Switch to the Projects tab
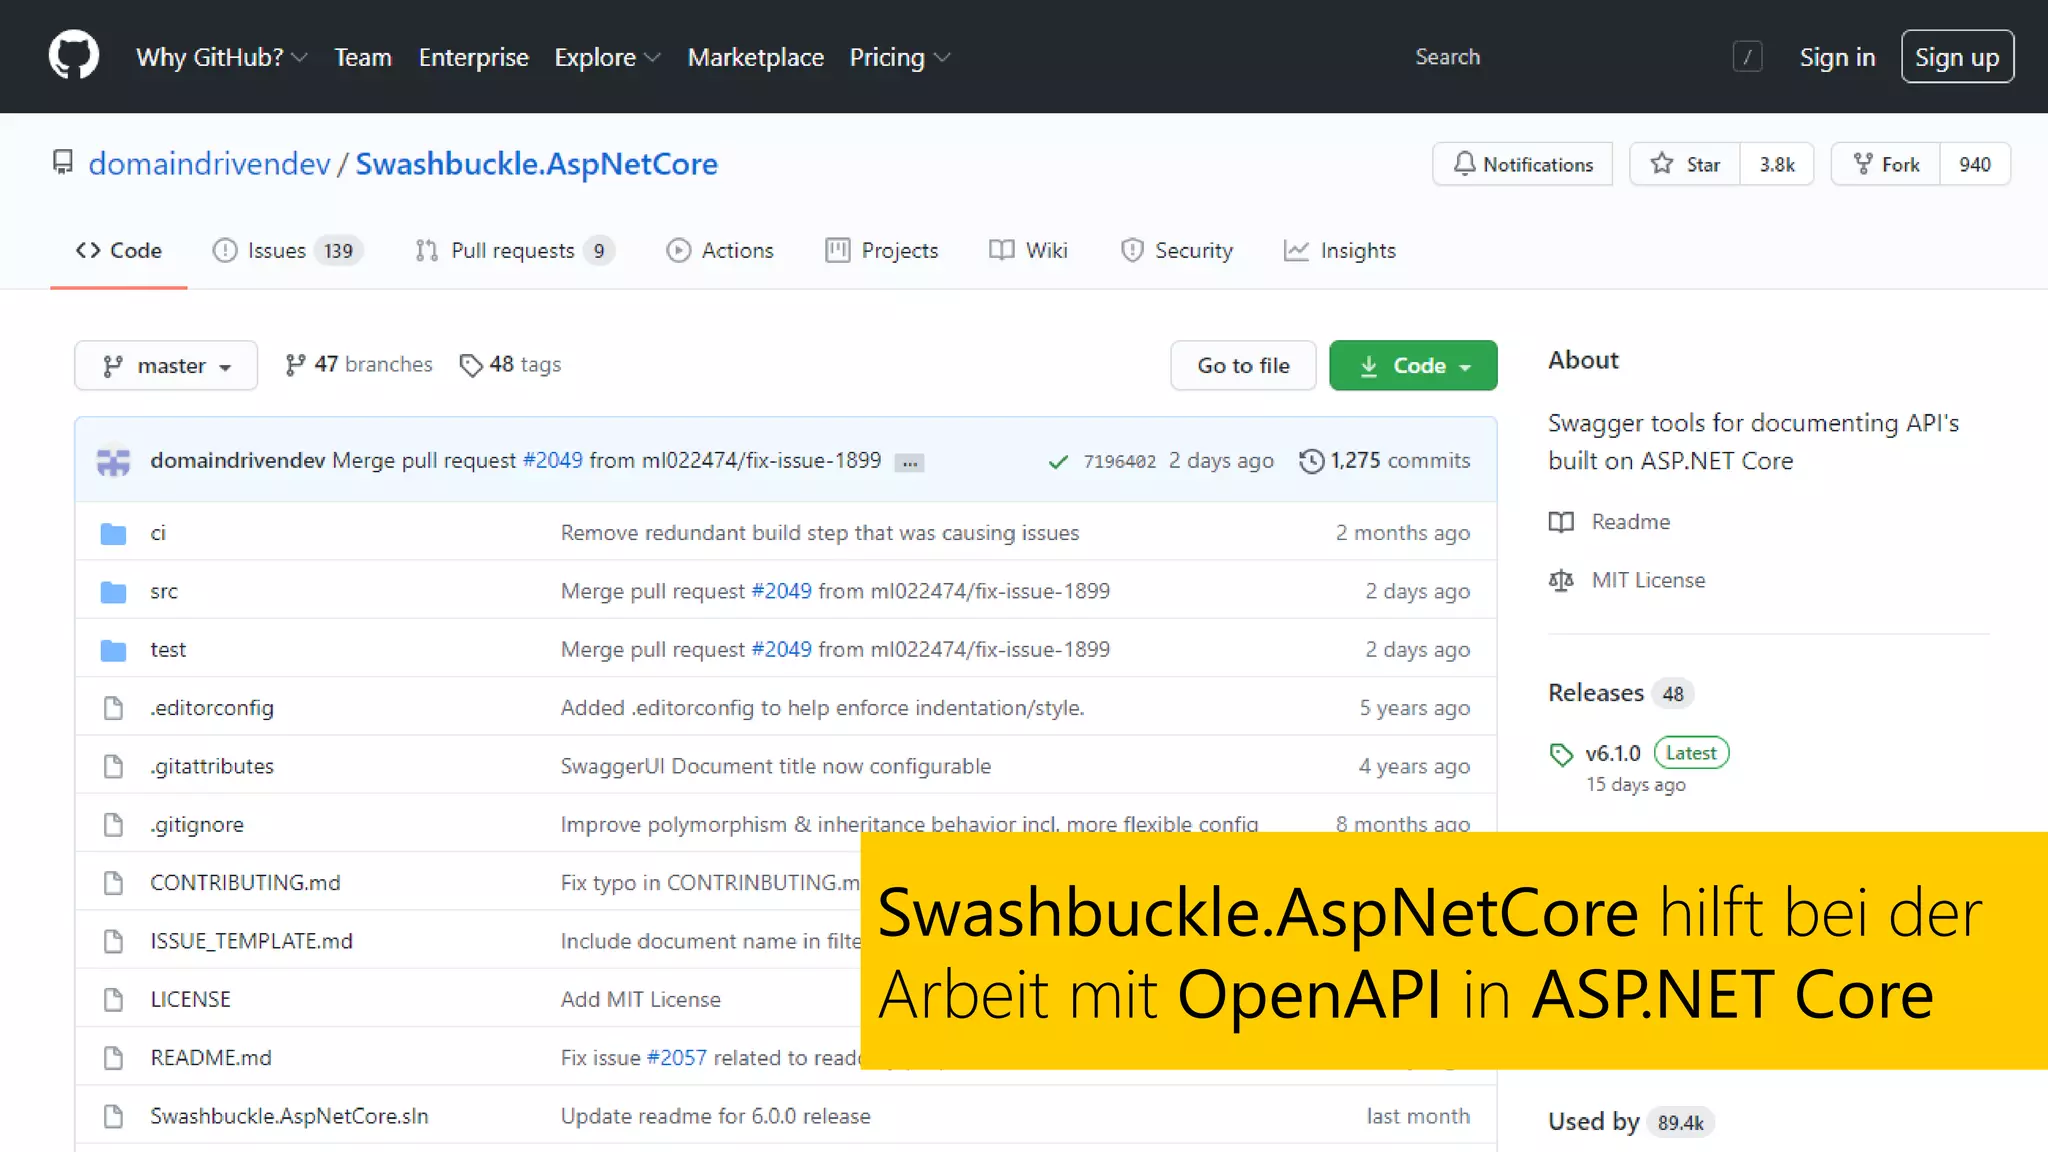 (x=882, y=250)
